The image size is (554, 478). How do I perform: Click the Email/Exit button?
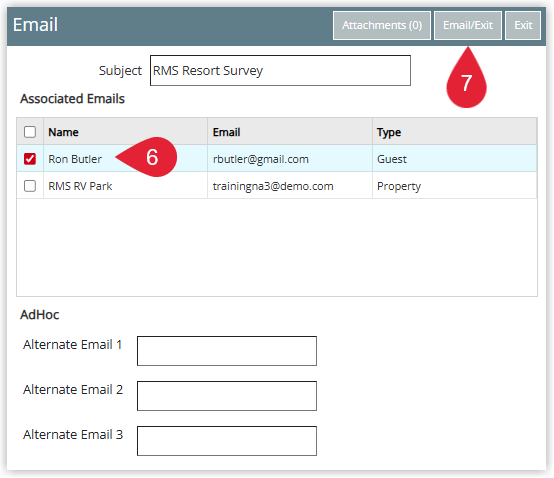[x=468, y=25]
